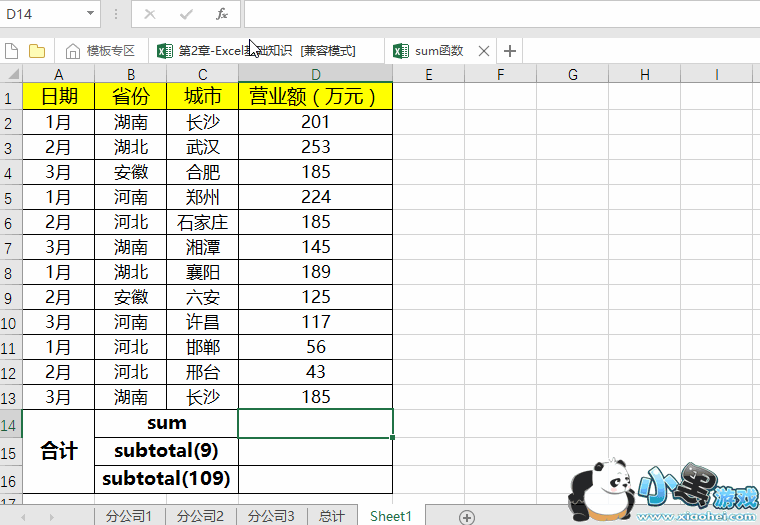The height and width of the screenshot is (525, 760).
Task: Click the subtotal(109) label cell
Action: pyautogui.click(x=166, y=479)
